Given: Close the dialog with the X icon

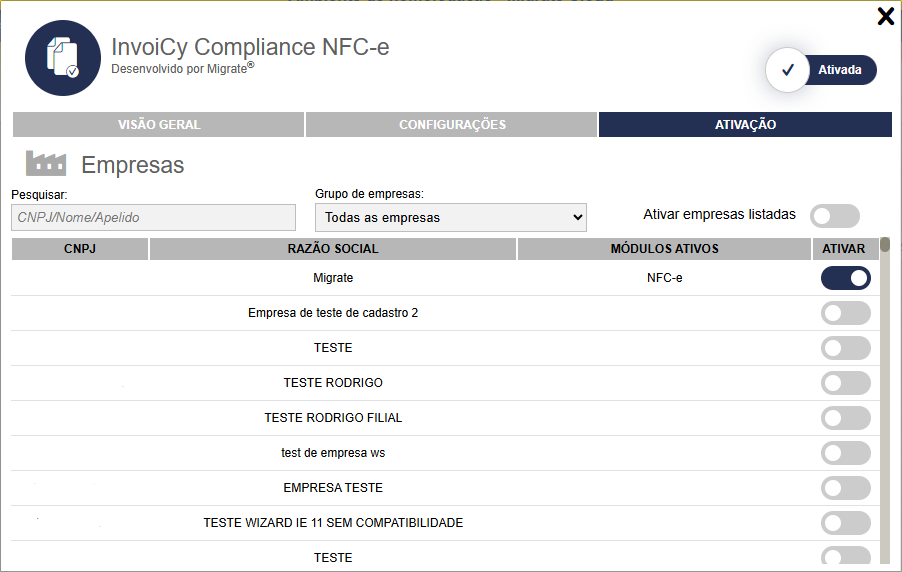Looking at the screenshot, I should (x=885, y=16).
